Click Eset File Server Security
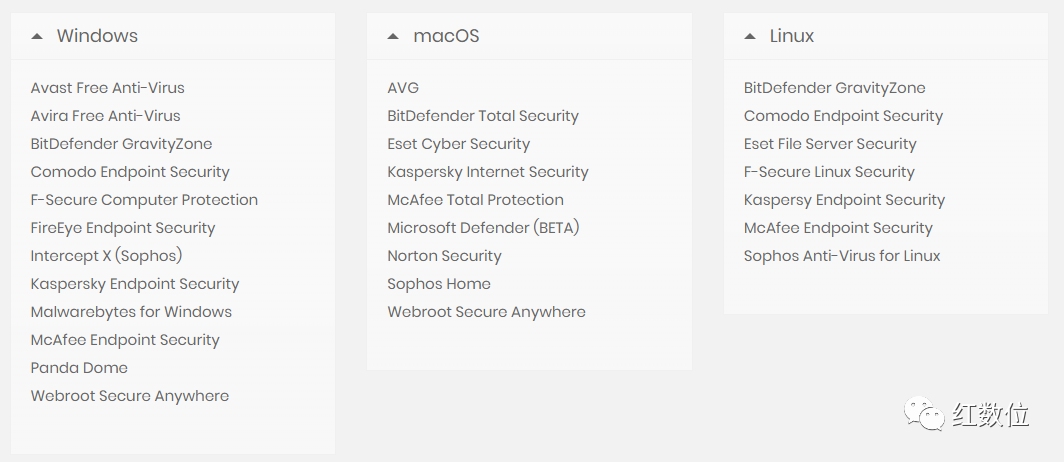The image size is (1064, 462). click(x=830, y=144)
